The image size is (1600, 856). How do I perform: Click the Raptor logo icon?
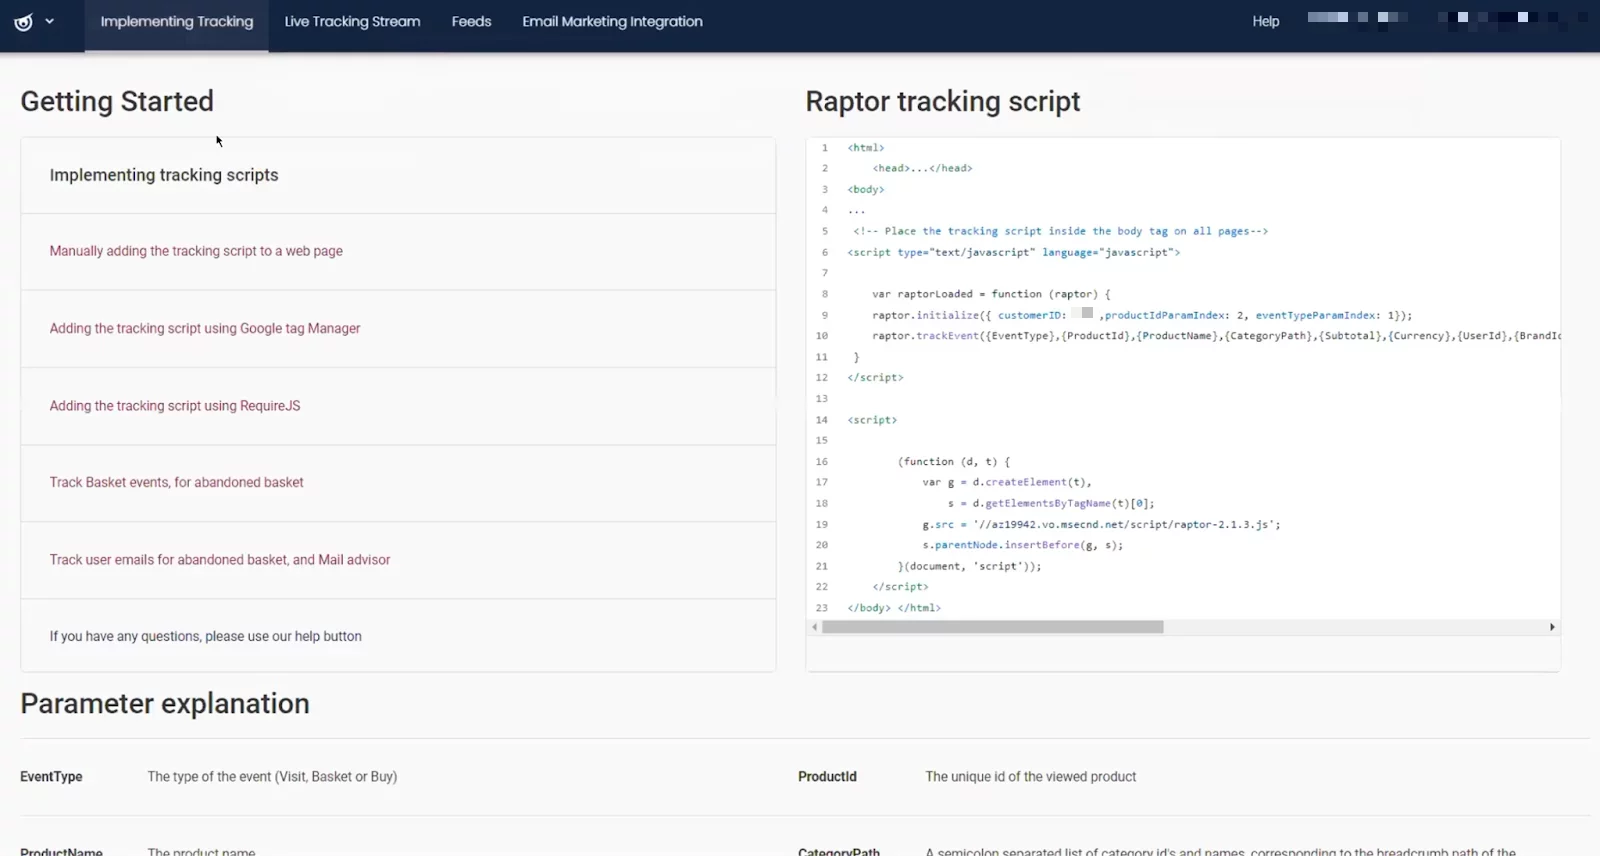tap(23, 22)
